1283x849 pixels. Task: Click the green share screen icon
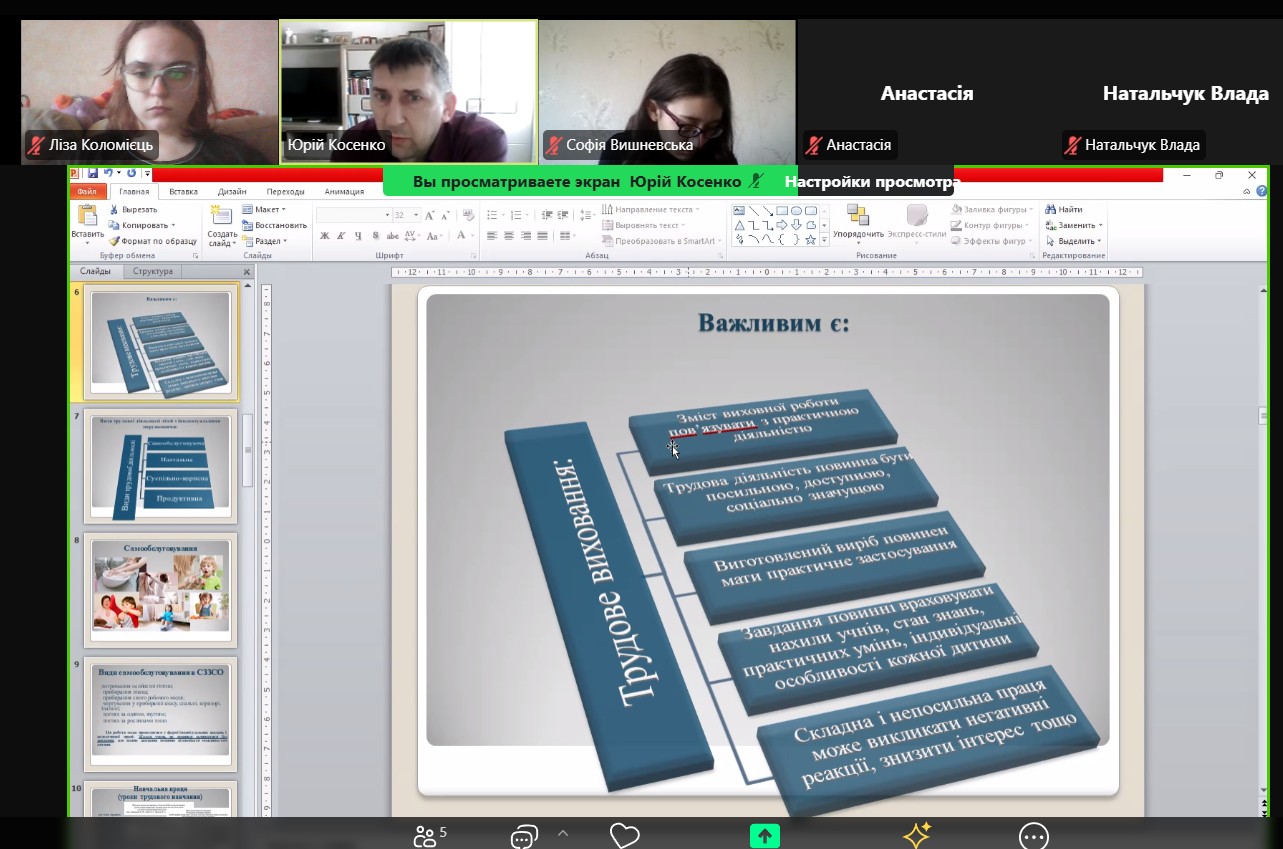coord(765,835)
